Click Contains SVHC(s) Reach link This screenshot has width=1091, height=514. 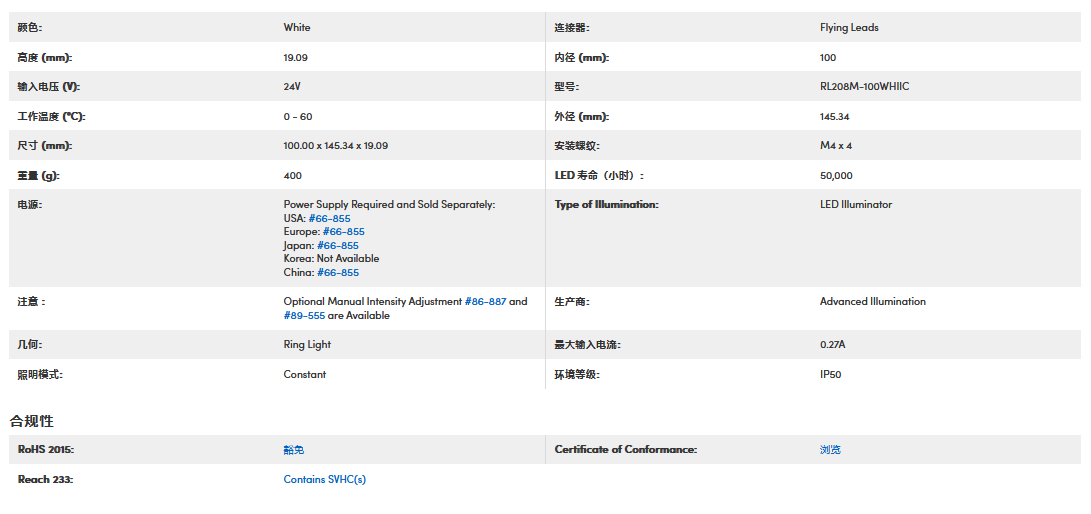pyautogui.click(x=324, y=480)
